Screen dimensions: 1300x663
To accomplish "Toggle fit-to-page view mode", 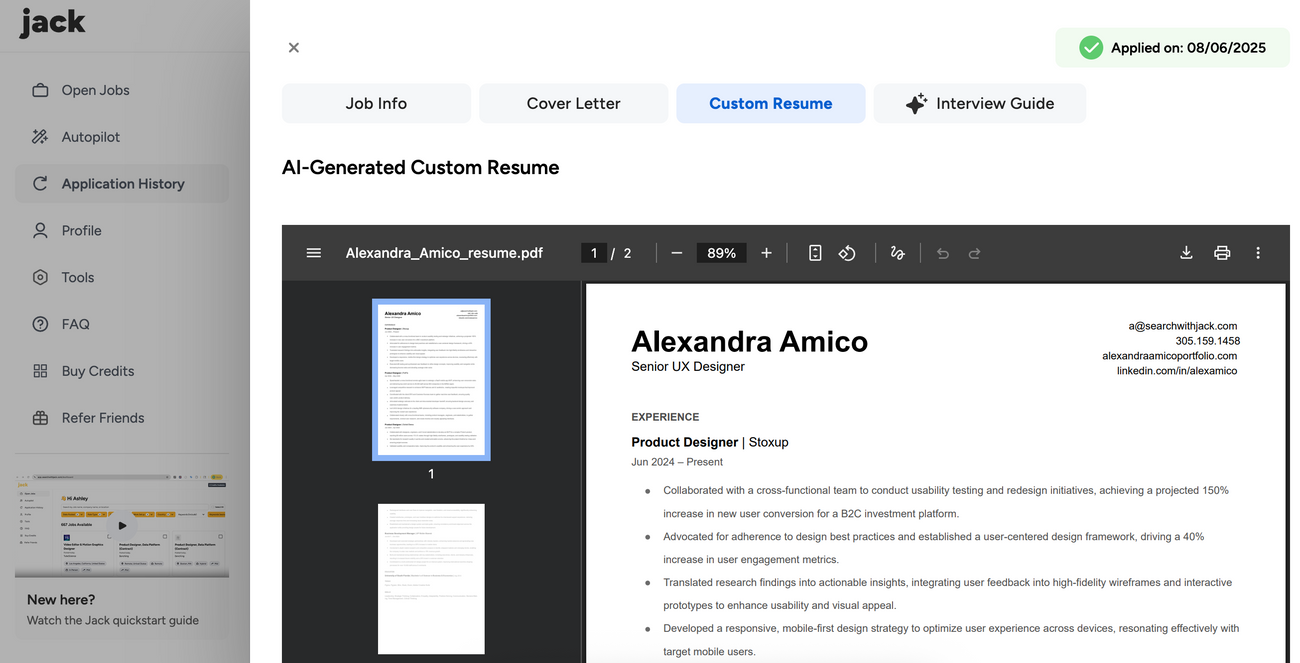I will (815, 253).
